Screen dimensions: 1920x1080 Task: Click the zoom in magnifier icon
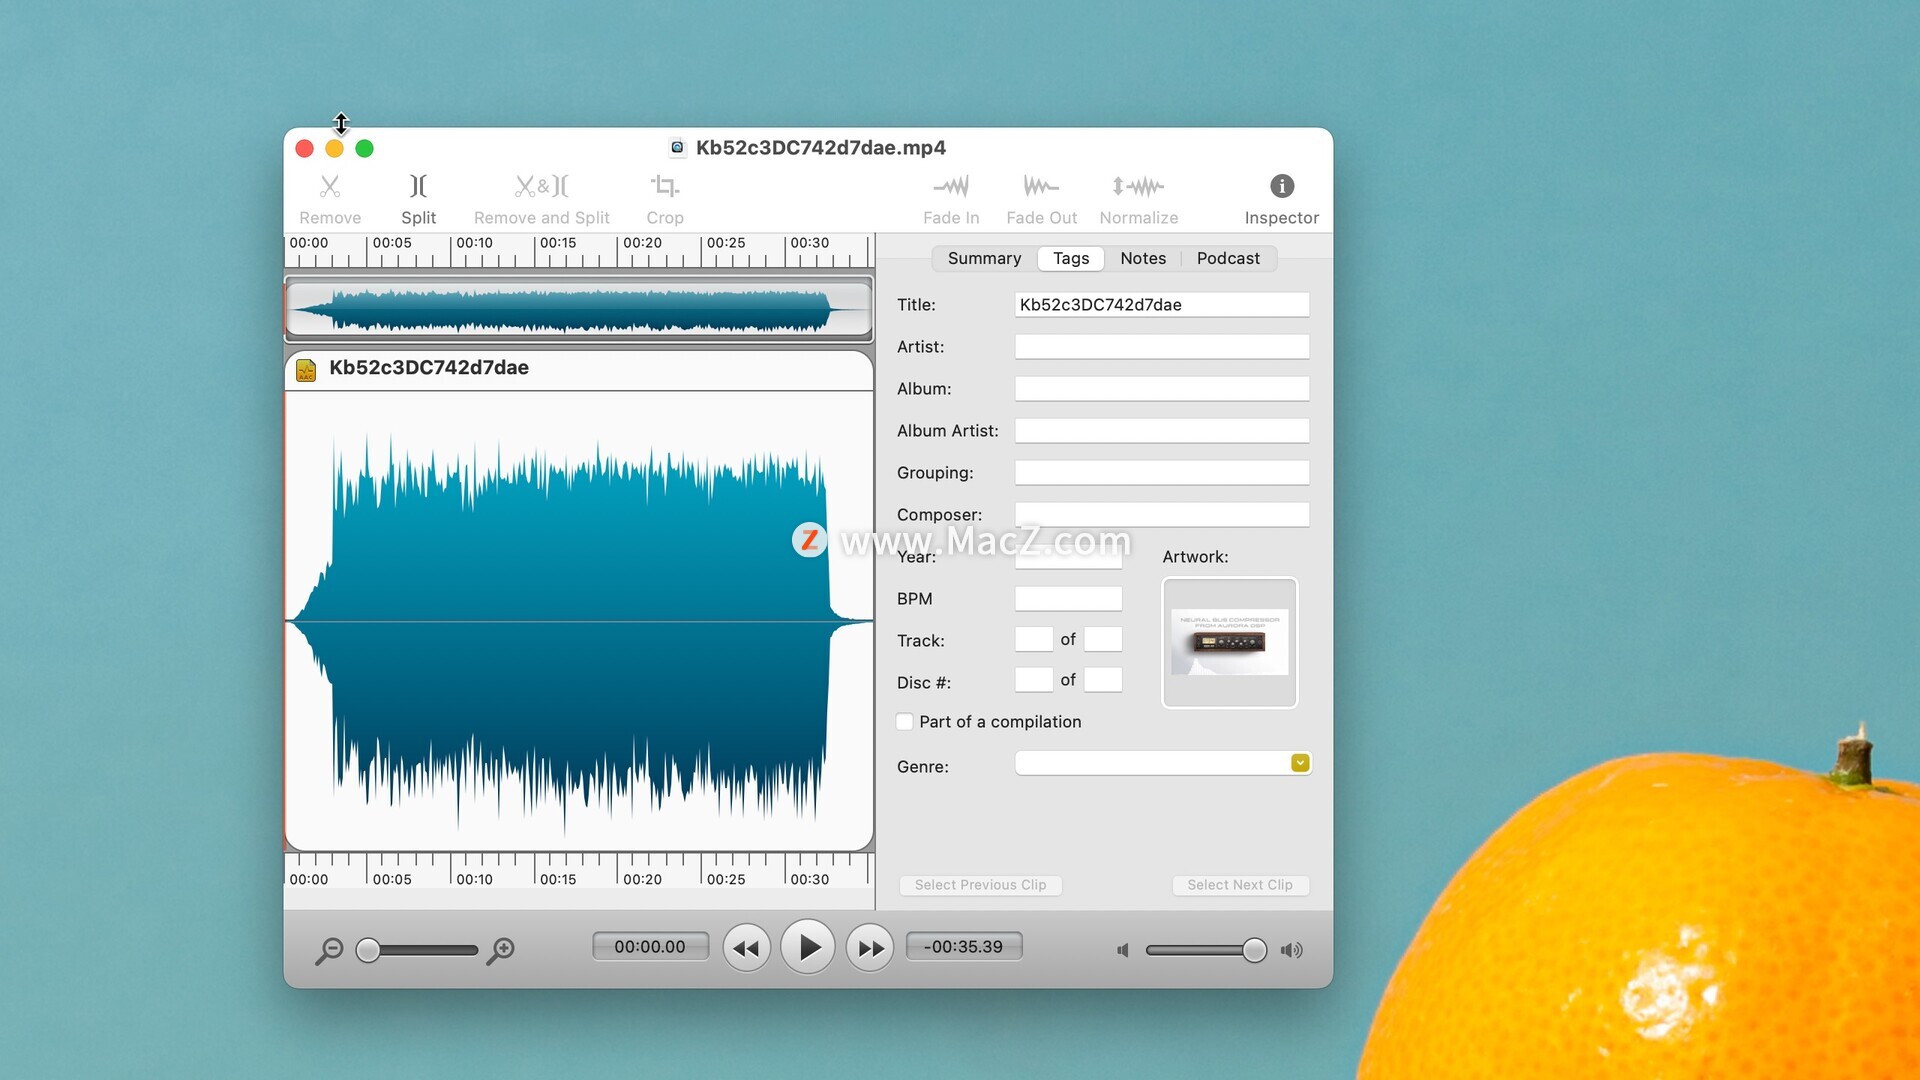tap(500, 951)
